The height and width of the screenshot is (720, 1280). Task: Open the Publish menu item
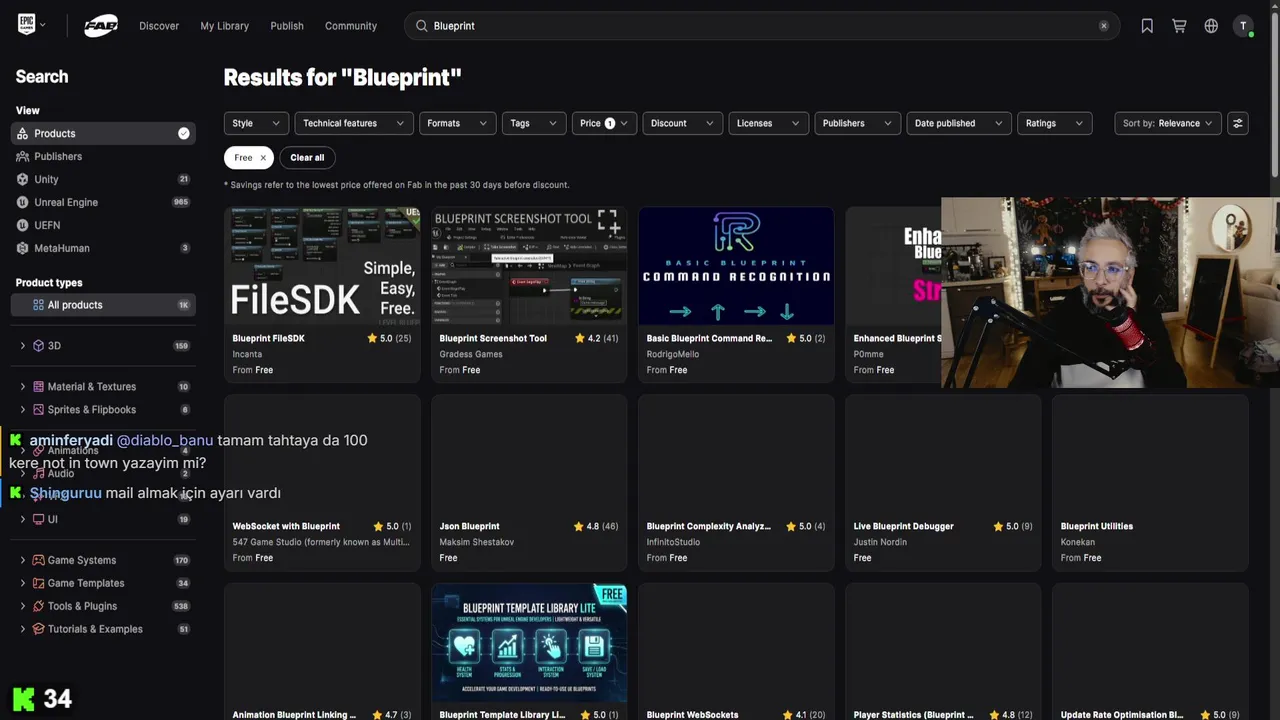click(287, 26)
